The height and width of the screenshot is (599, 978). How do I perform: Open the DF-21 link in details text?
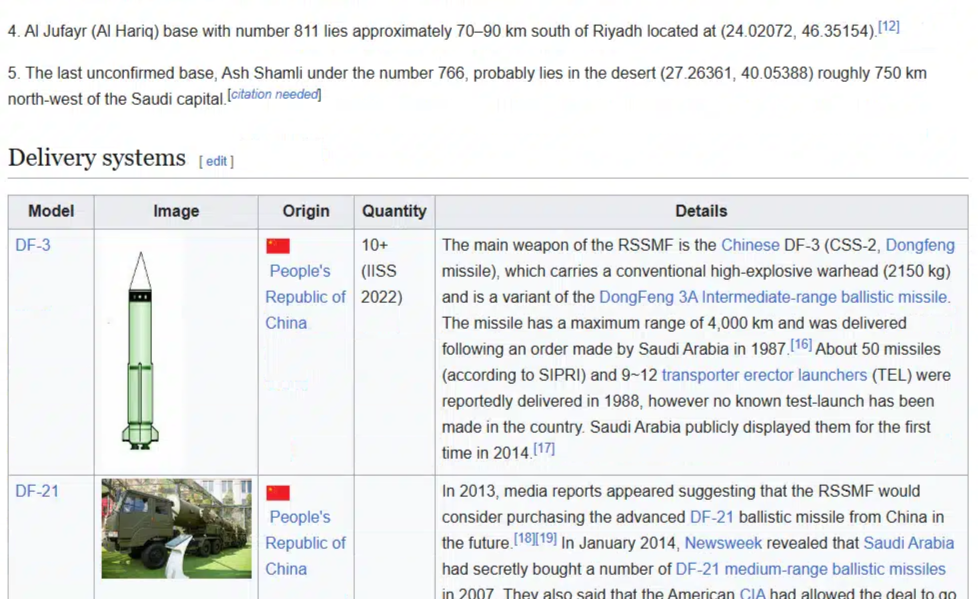coord(712,517)
